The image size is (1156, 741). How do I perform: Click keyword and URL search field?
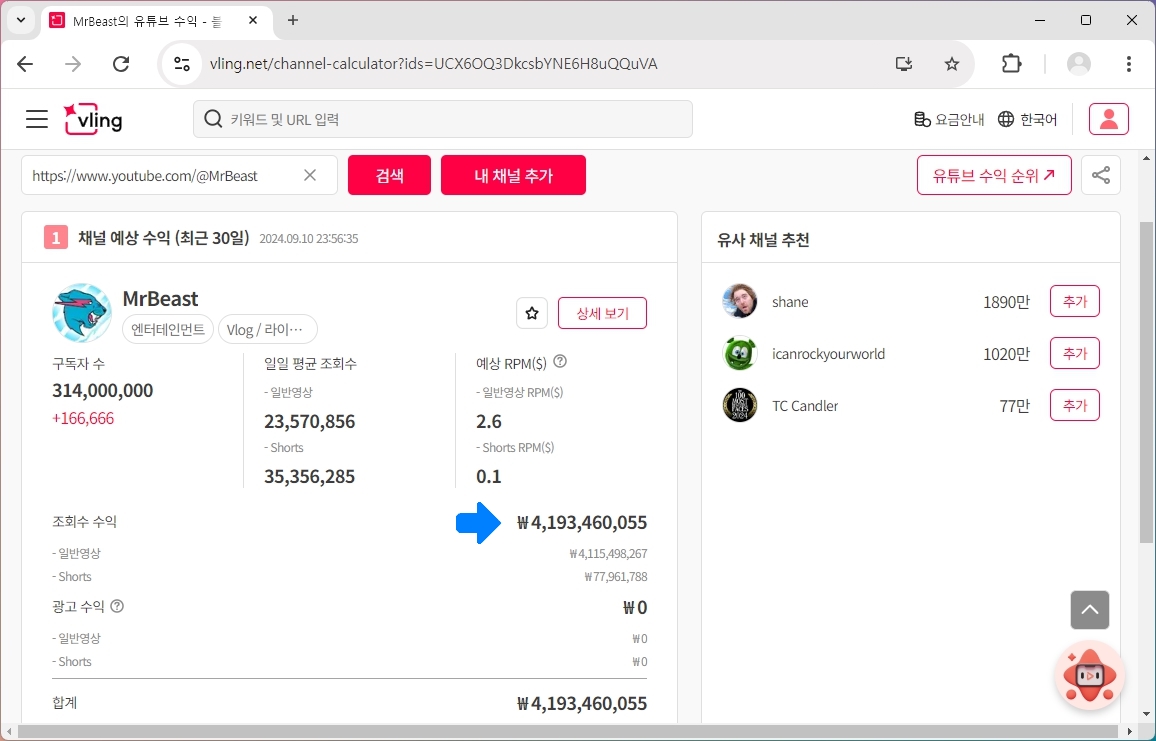[442, 119]
